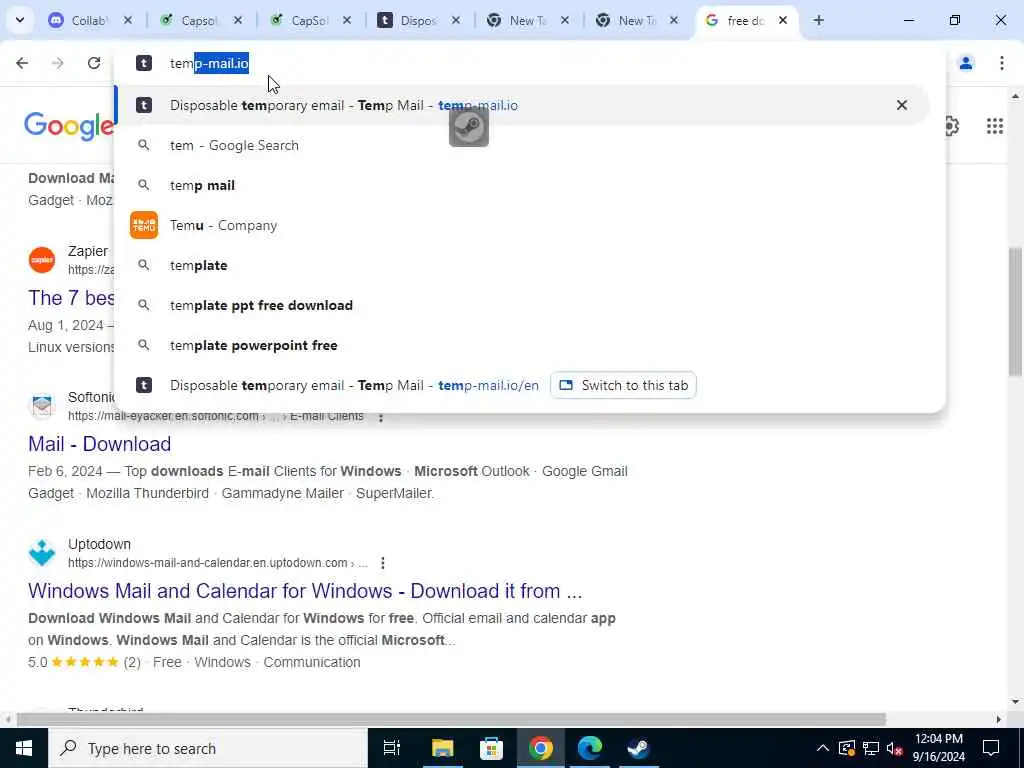Close the active free dc Google tab

(x=783, y=21)
